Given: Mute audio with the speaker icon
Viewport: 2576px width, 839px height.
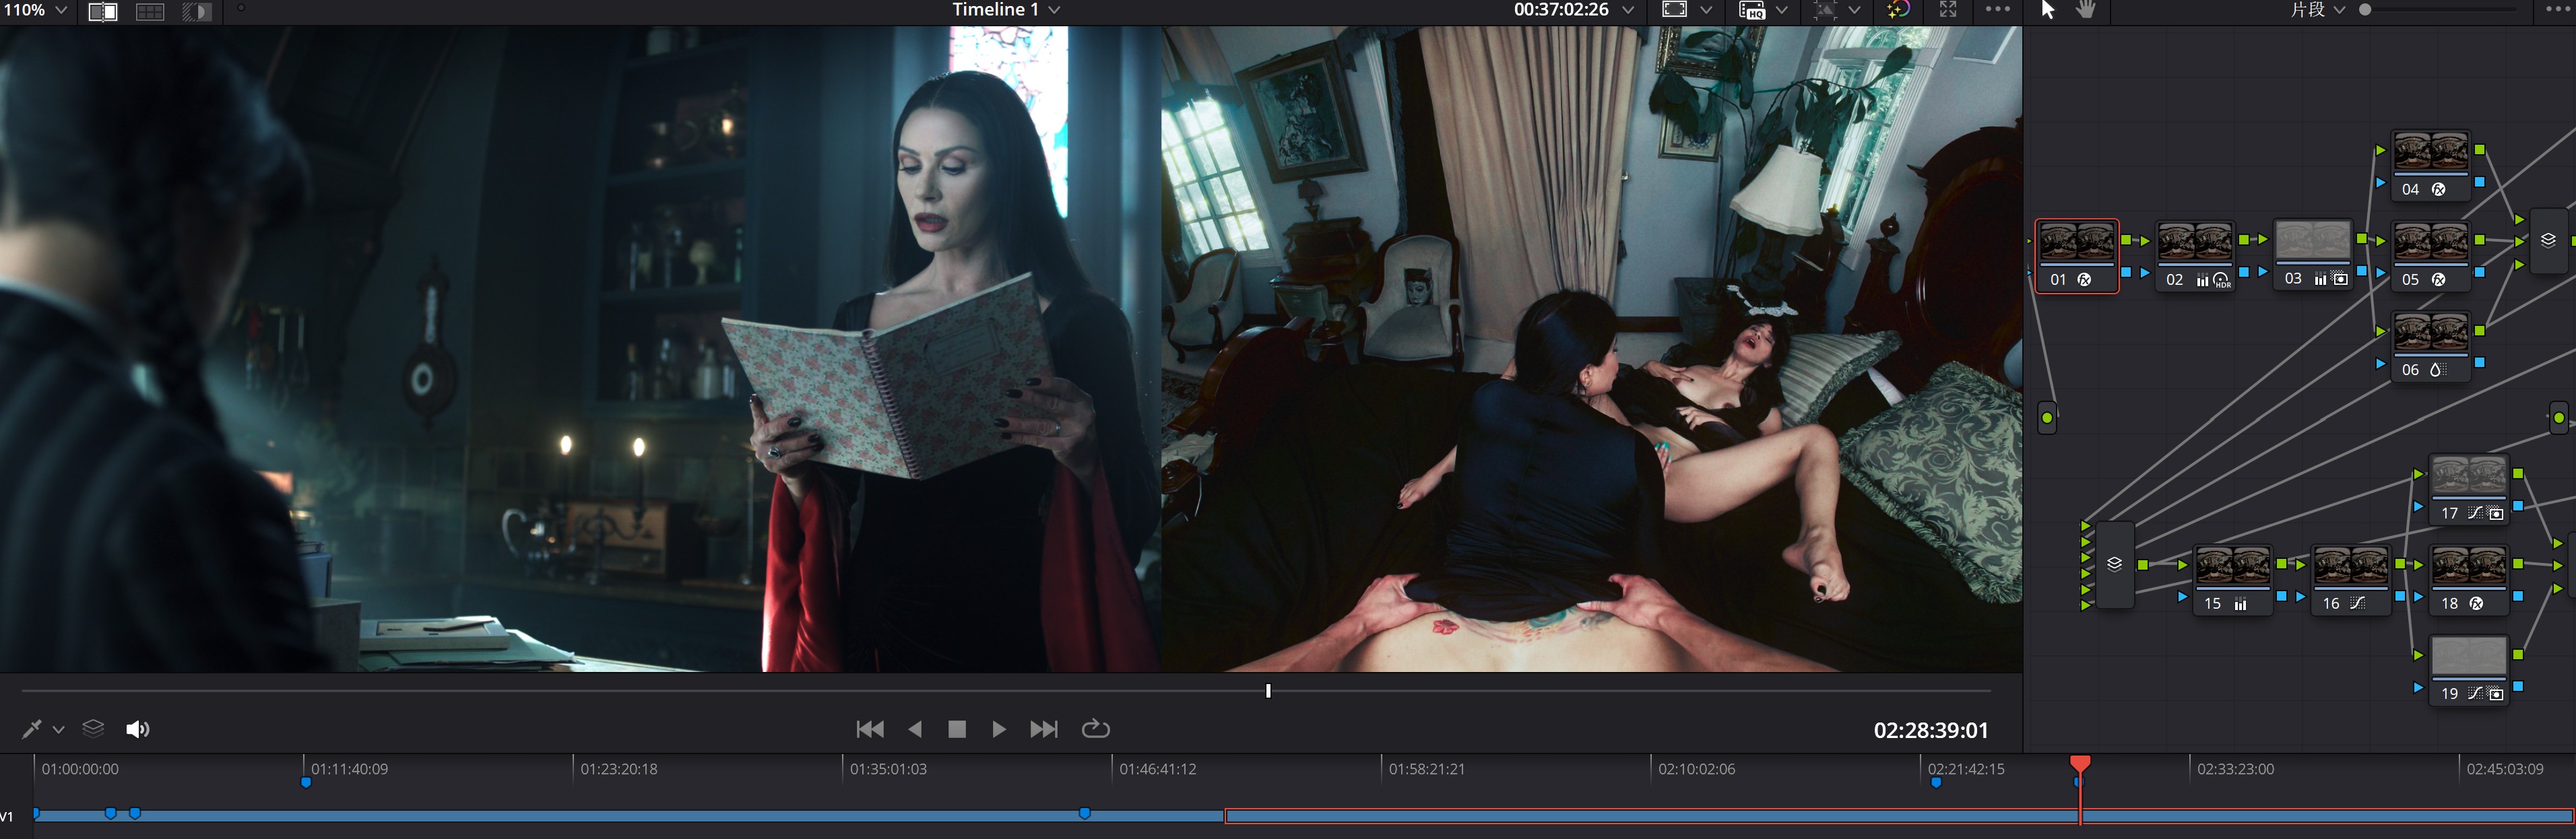Looking at the screenshot, I should 137,729.
